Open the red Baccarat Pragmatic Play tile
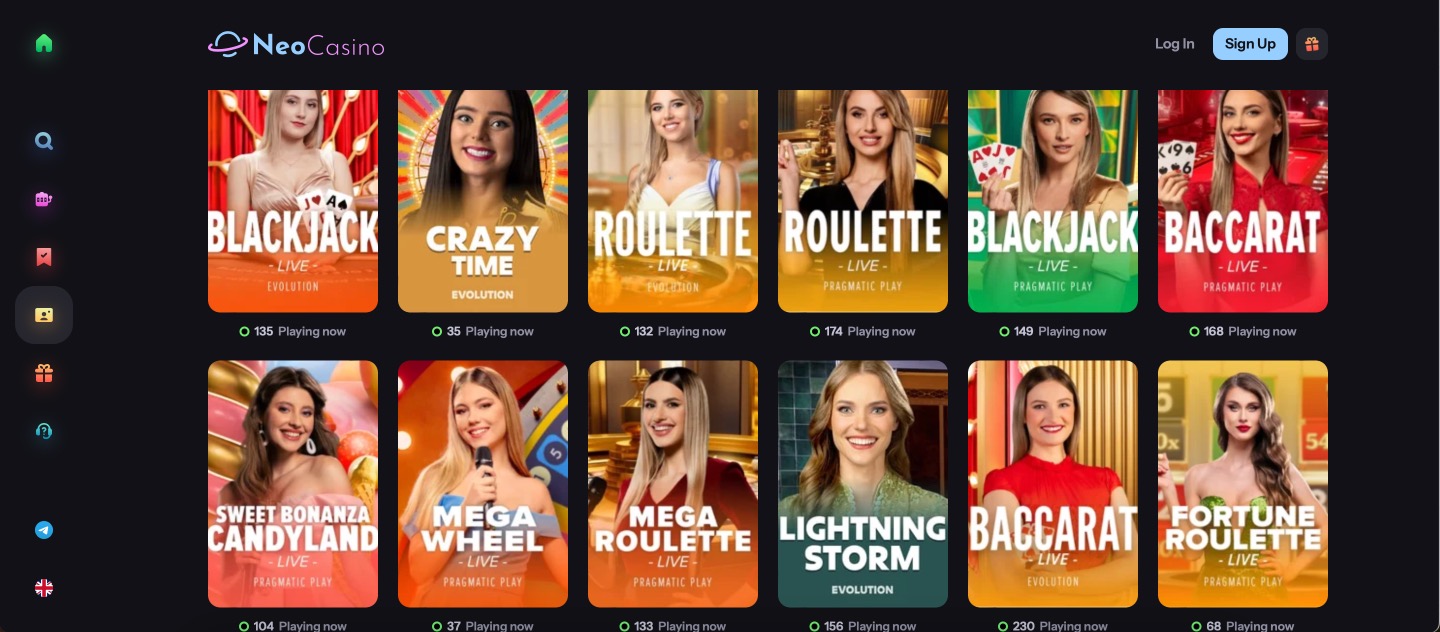 [1243, 201]
